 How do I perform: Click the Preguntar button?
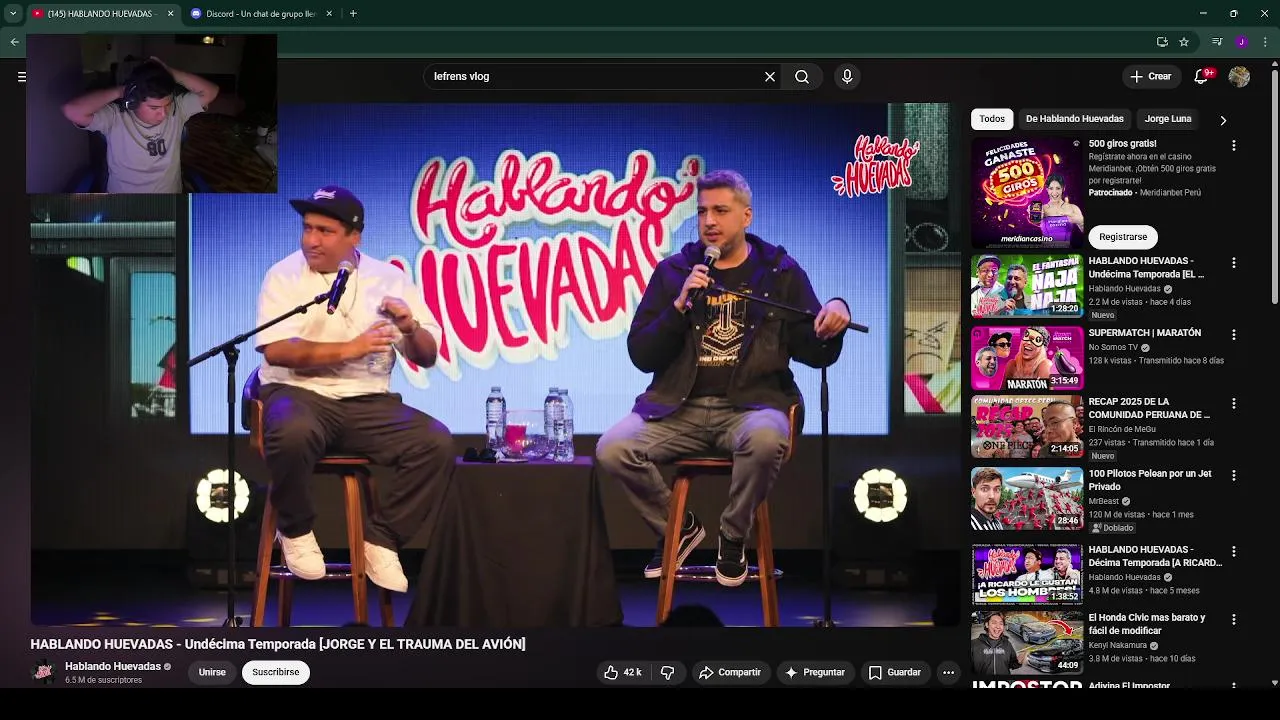pyautogui.click(x=816, y=673)
